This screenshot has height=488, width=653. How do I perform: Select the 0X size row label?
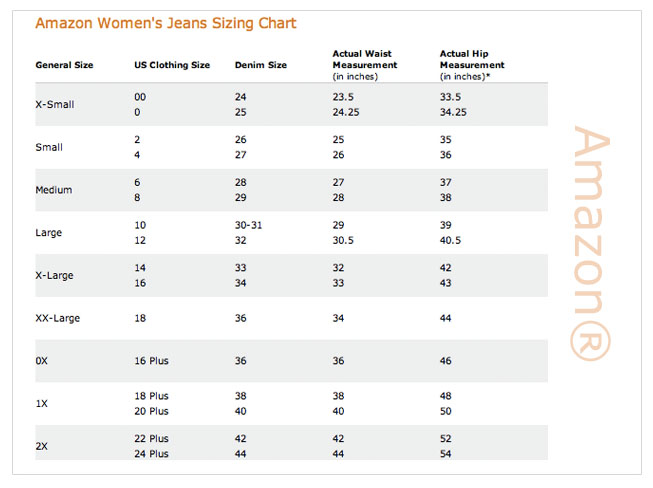tap(42, 361)
